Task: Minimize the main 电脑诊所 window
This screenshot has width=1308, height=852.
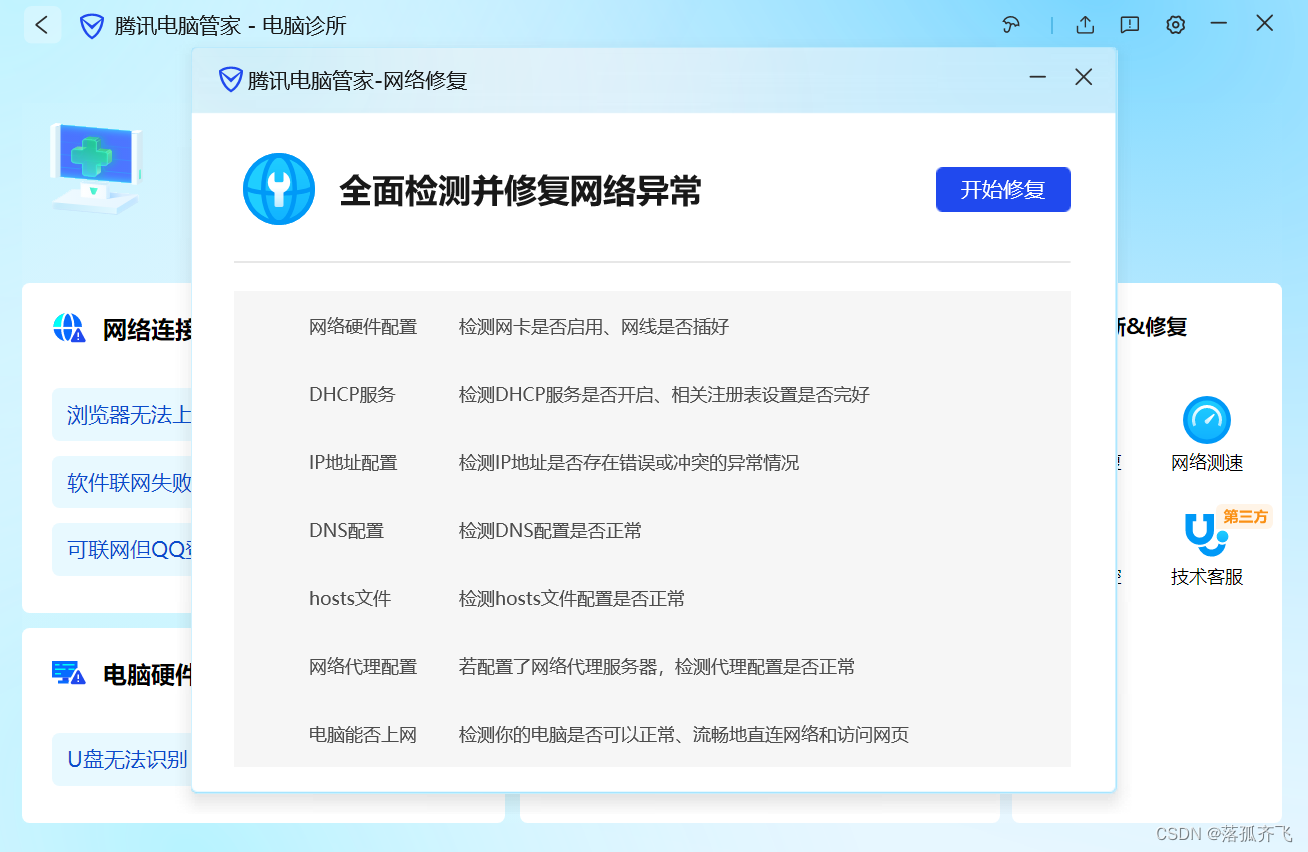Action: pyautogui.click(x=1219, y=23)
